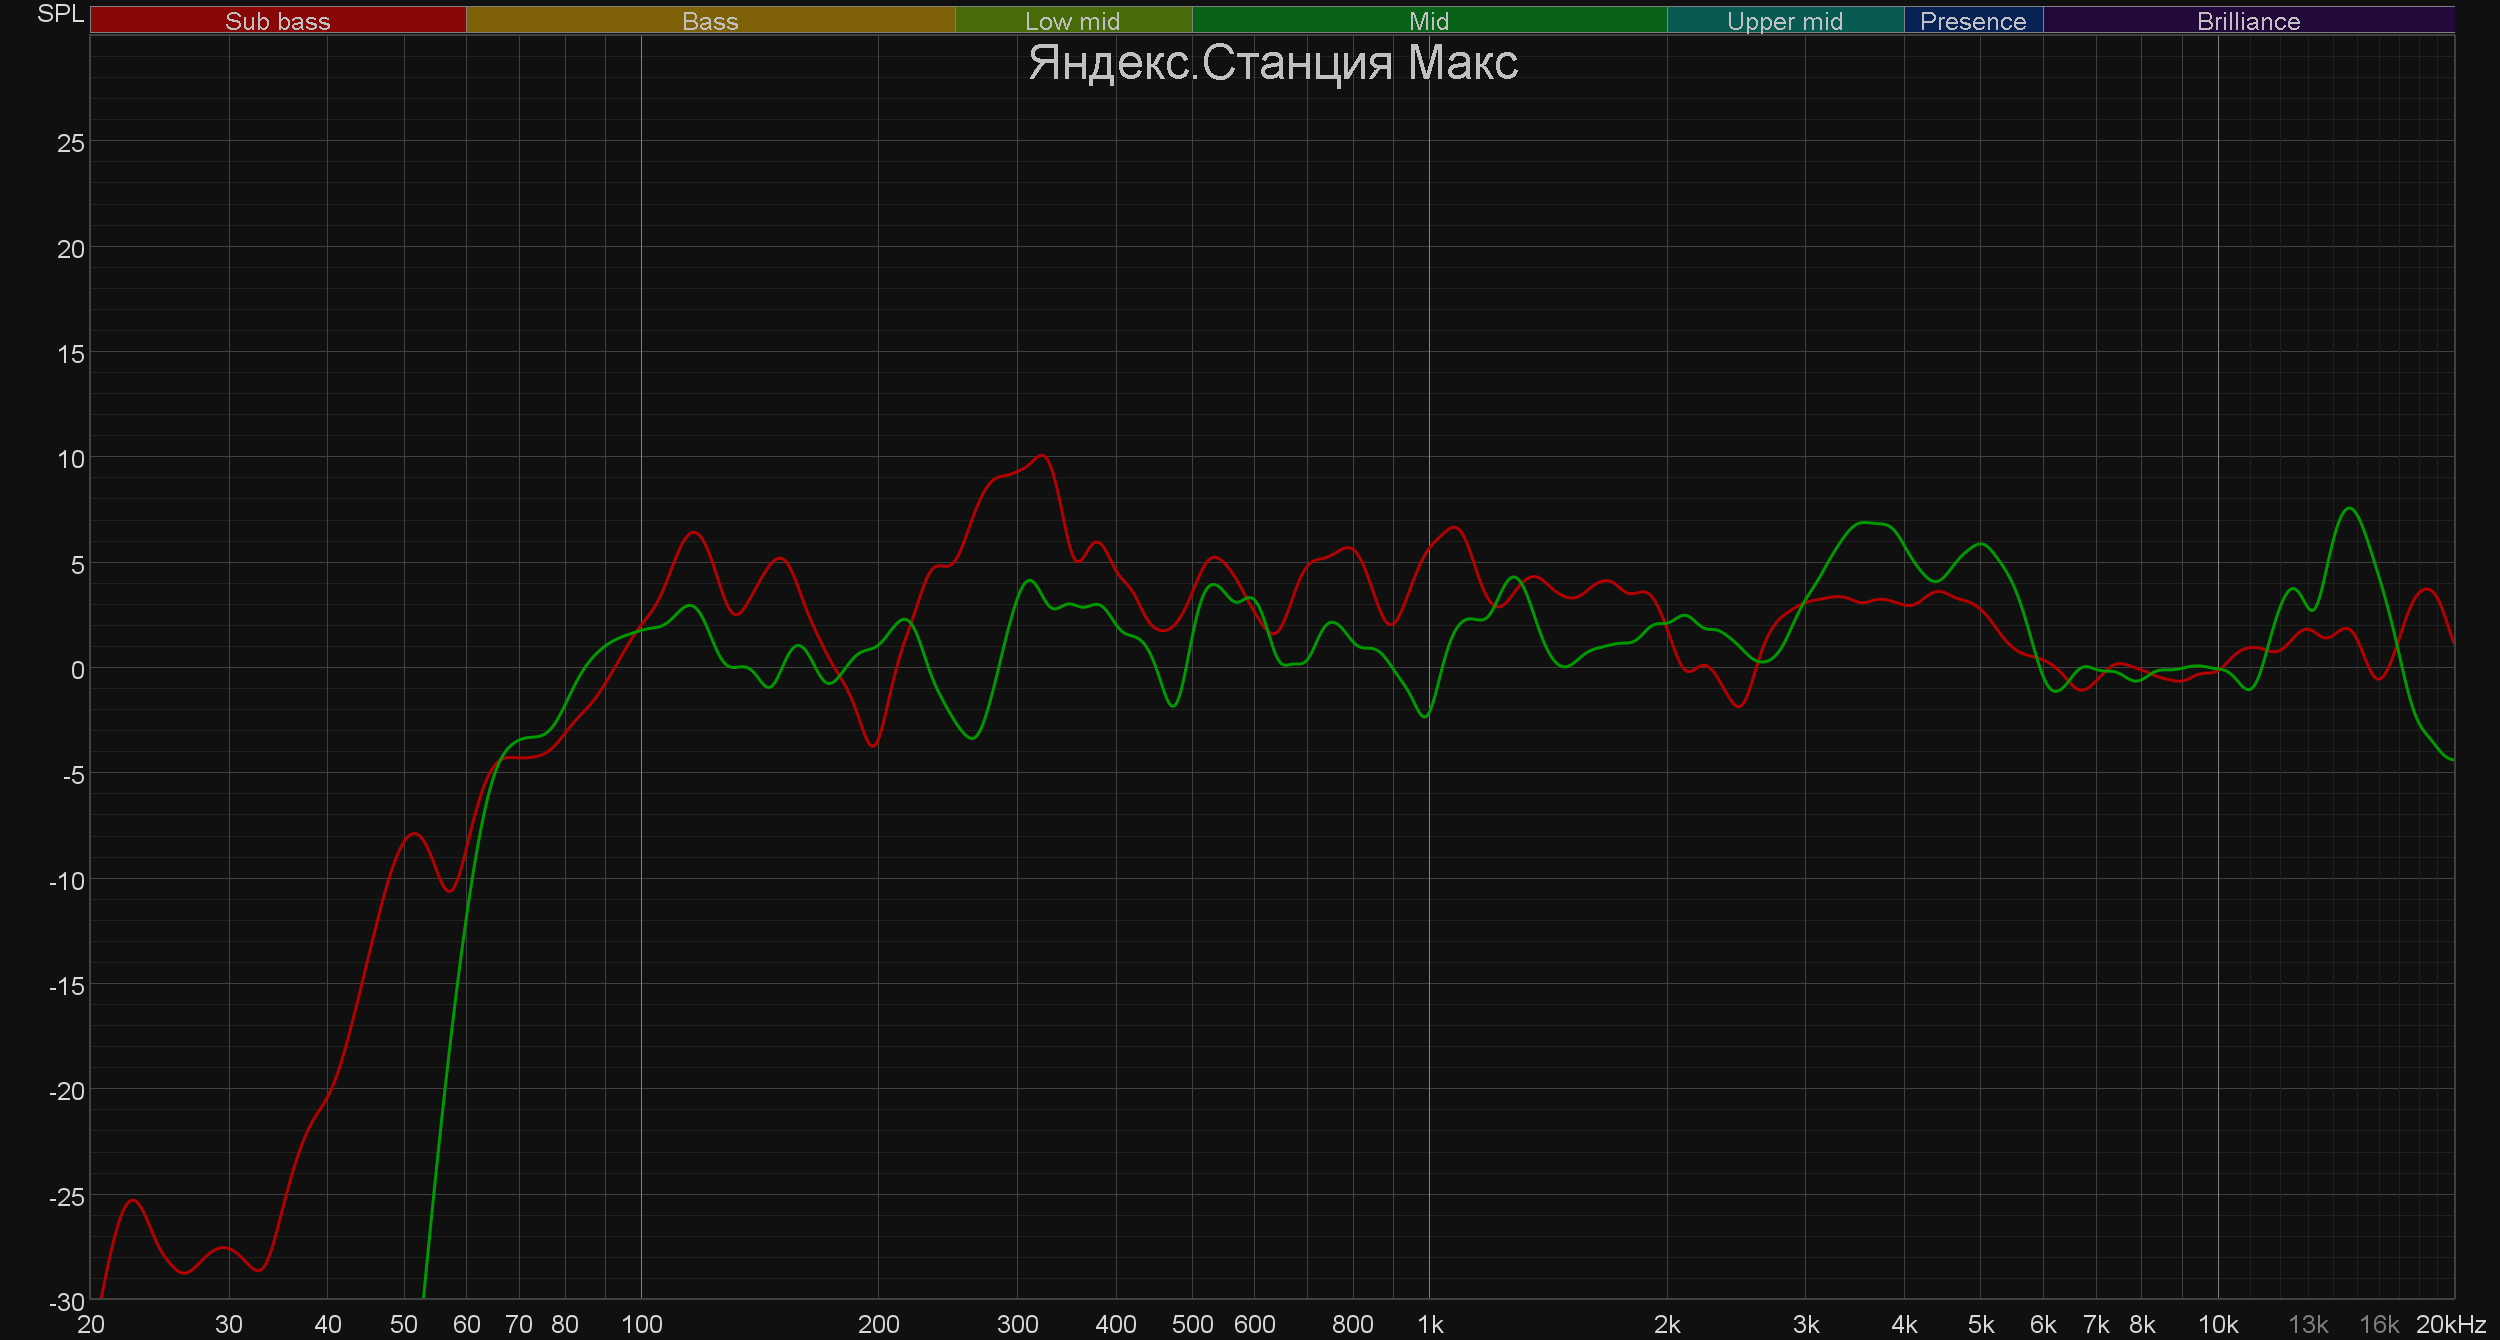The width and height of the screenshot is (2500, 1340).
Task: Click the -30 dB level label
Action: [x=67, y=1302]
